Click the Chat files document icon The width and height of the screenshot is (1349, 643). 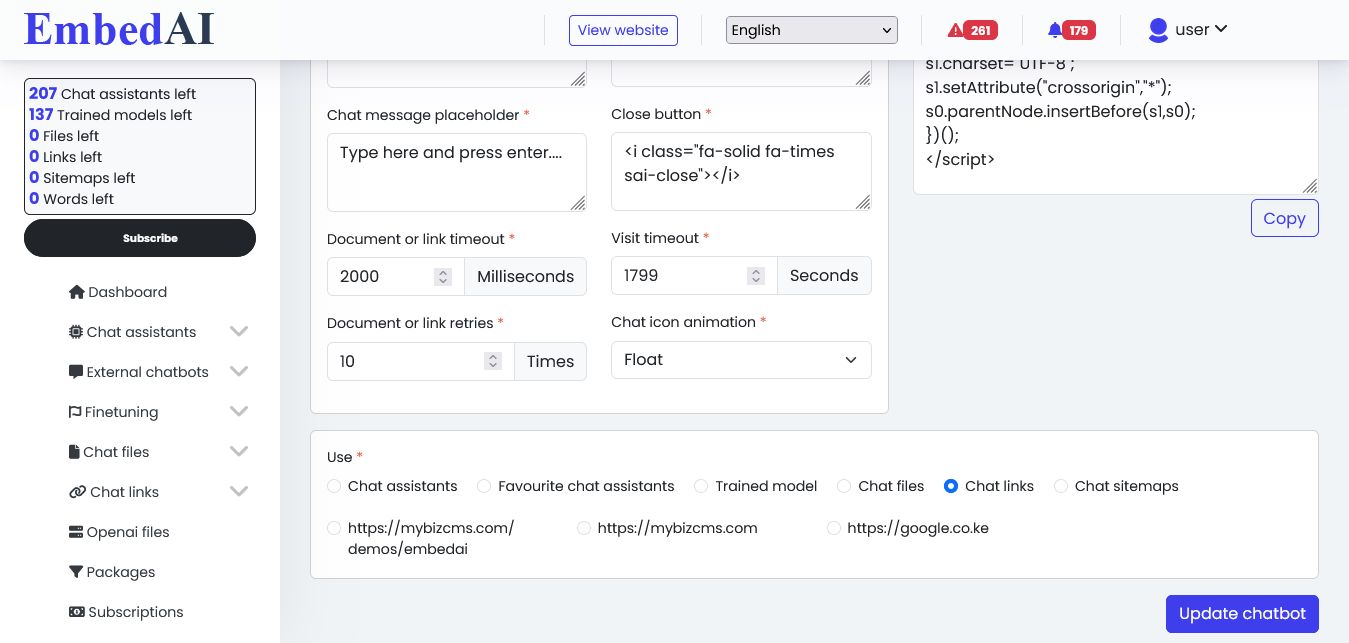74,452
